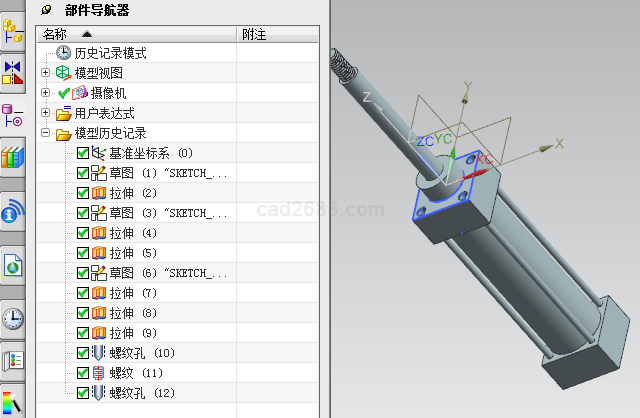Click the 附注 column header

(254, 34)
